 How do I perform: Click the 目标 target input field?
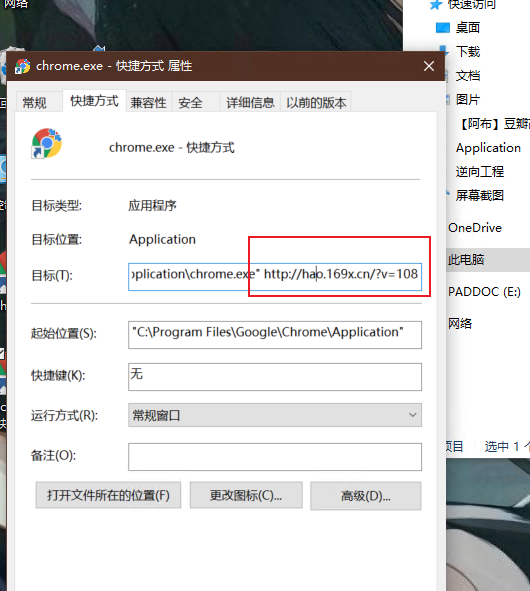coord(275,277)
